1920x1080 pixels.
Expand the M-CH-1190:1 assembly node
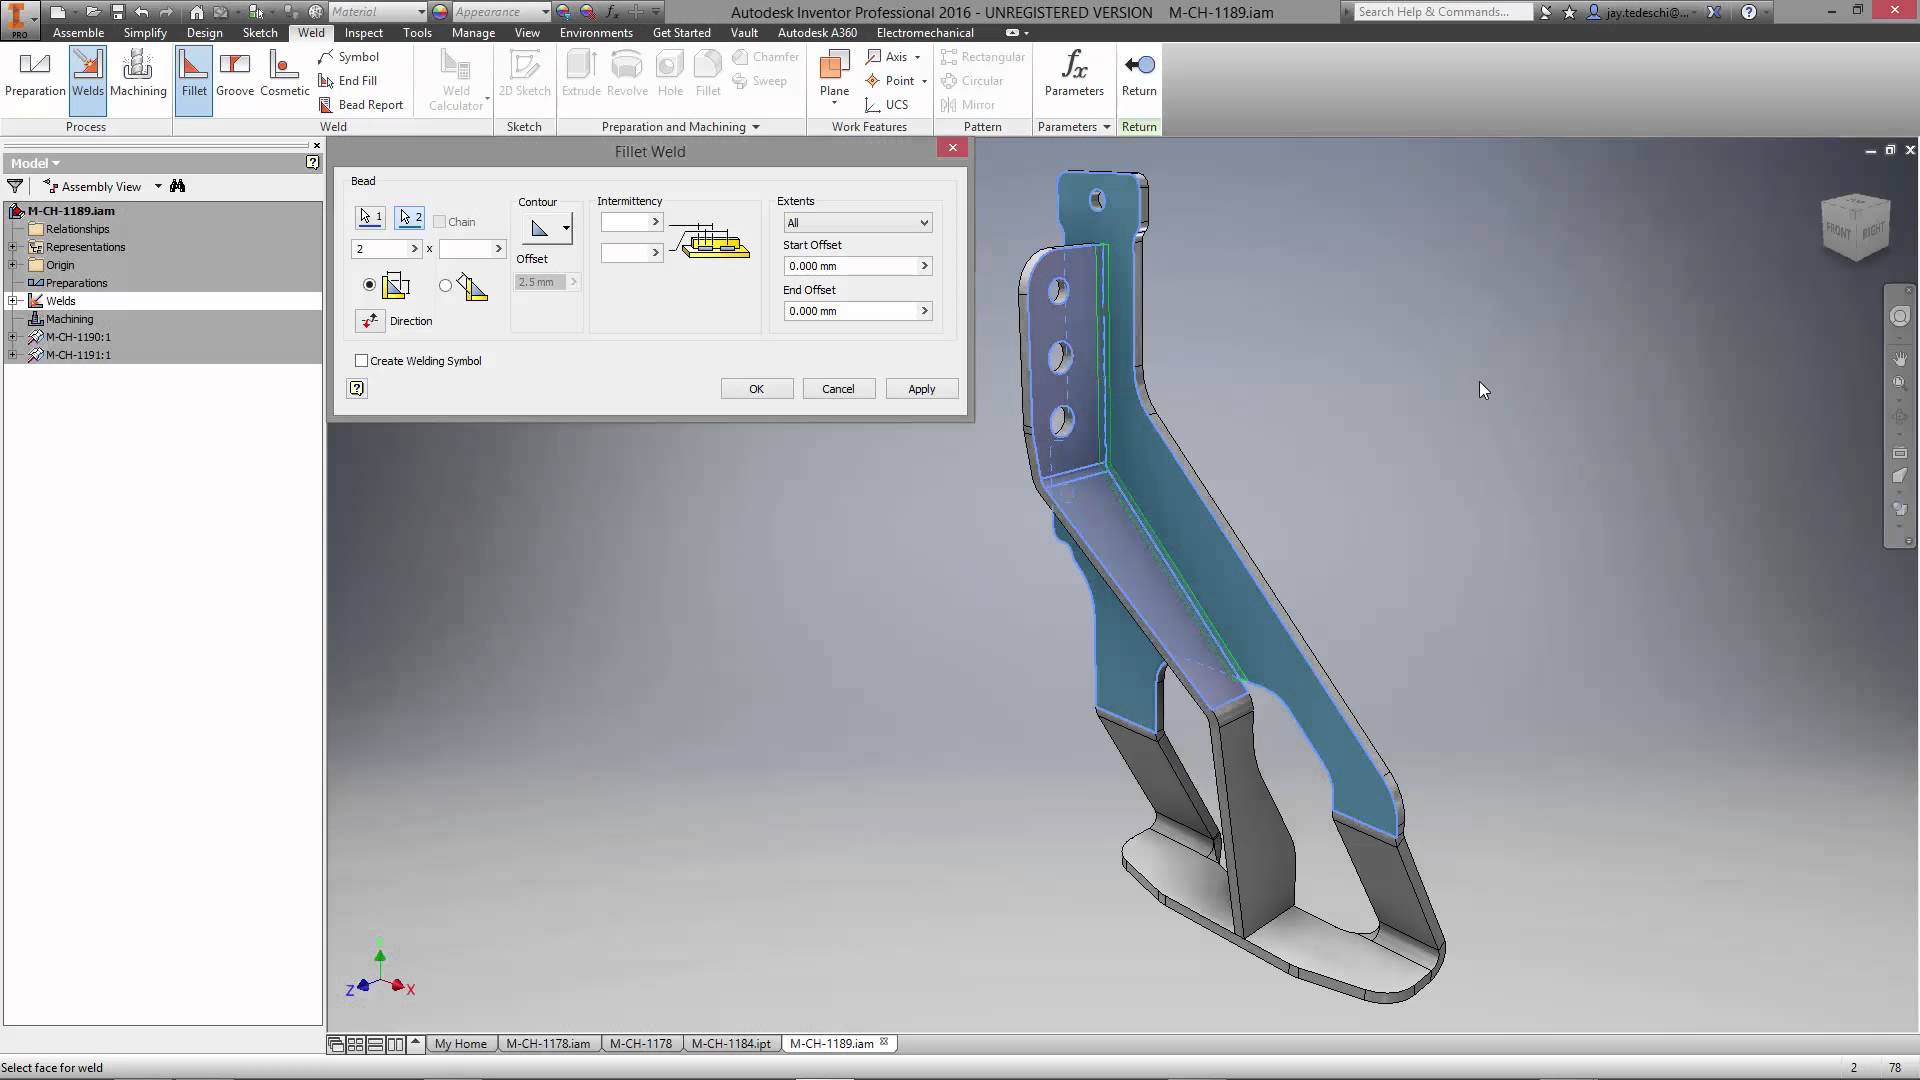coord(13,337)
